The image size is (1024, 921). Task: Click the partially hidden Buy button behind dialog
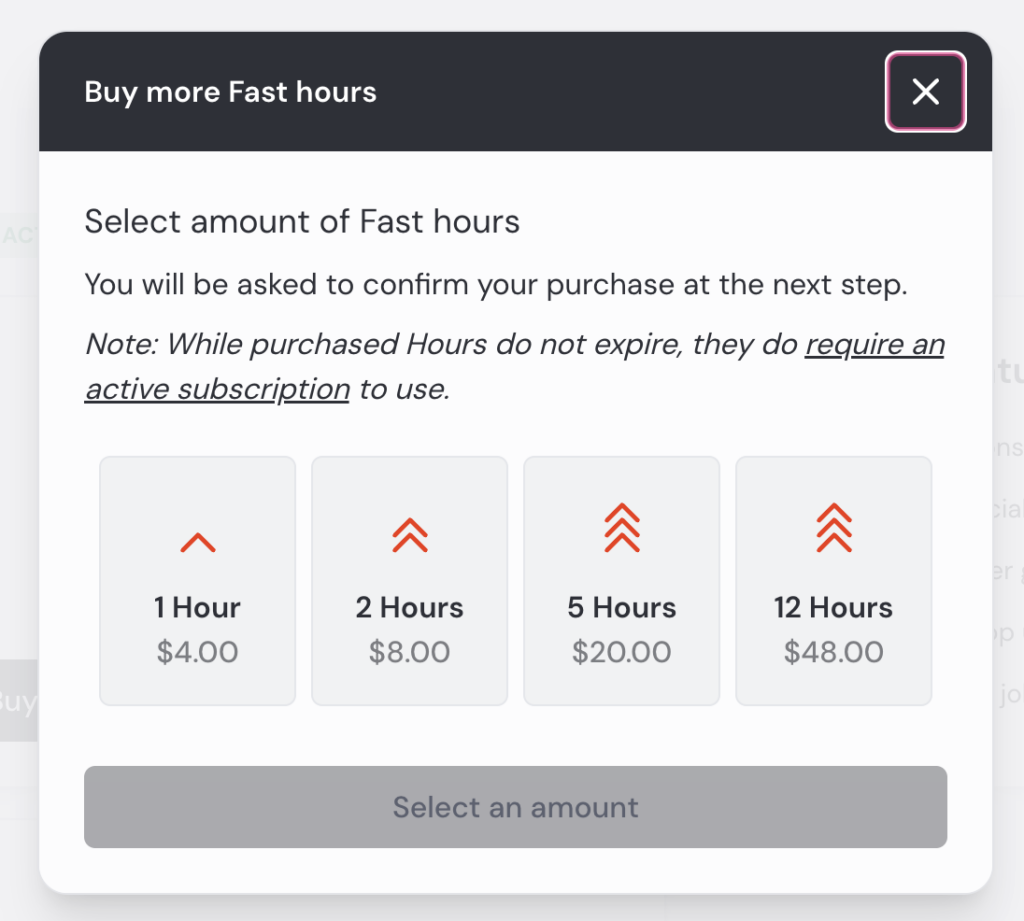18,701
